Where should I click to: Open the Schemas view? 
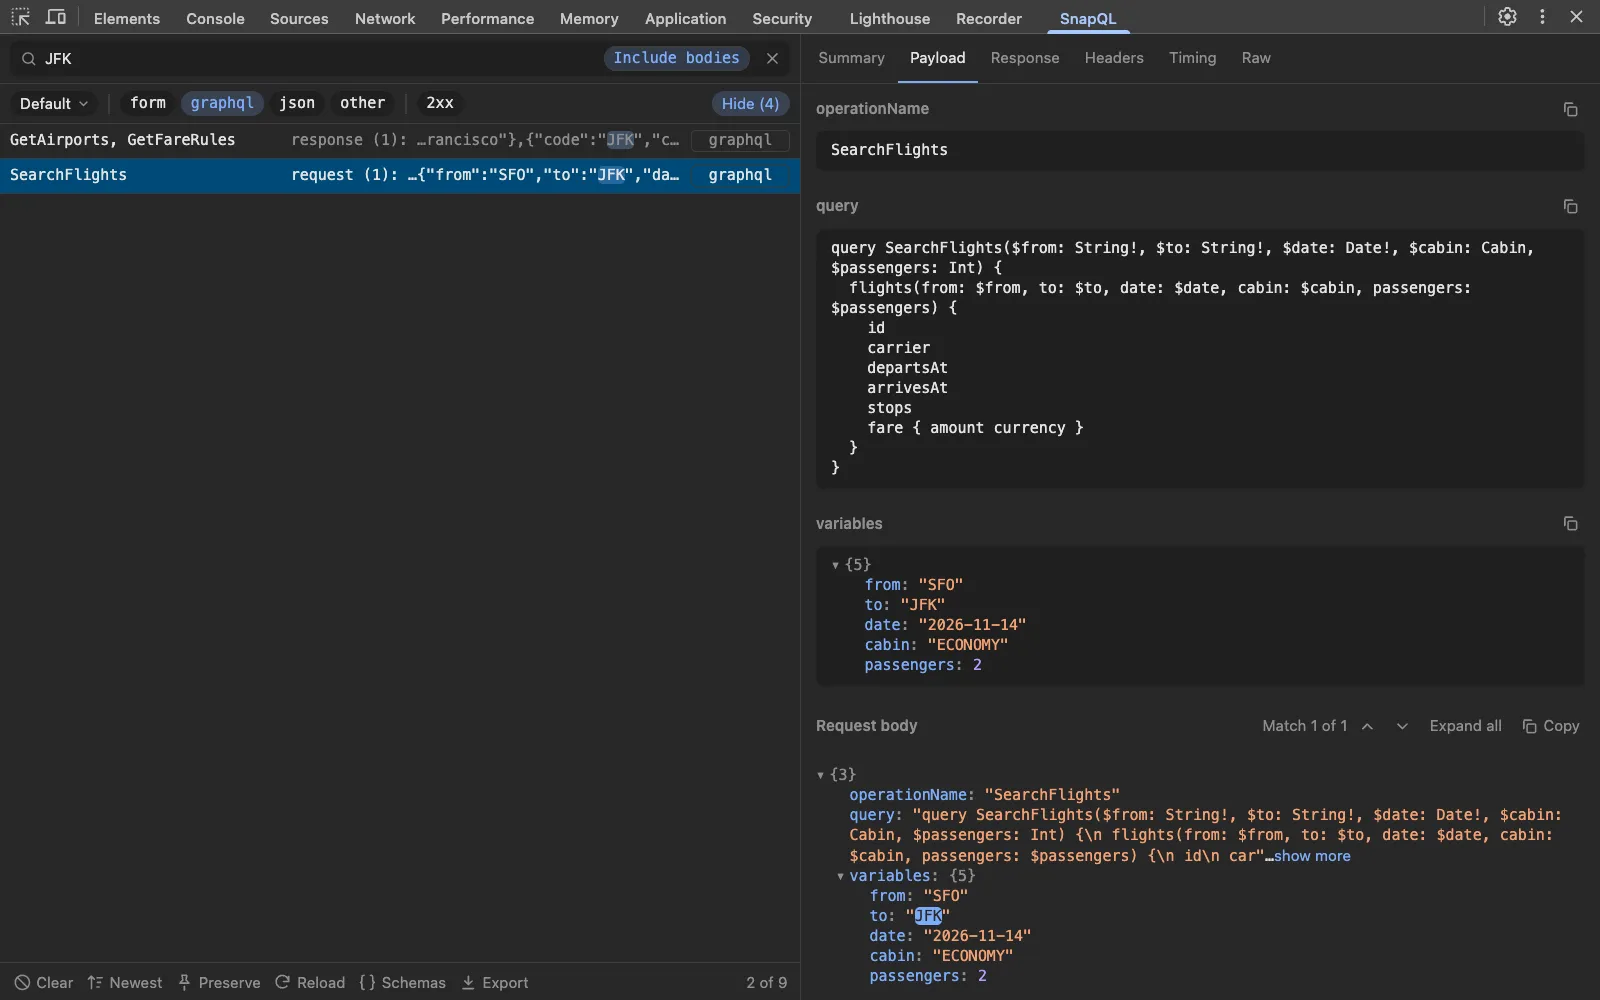(402, 983)
